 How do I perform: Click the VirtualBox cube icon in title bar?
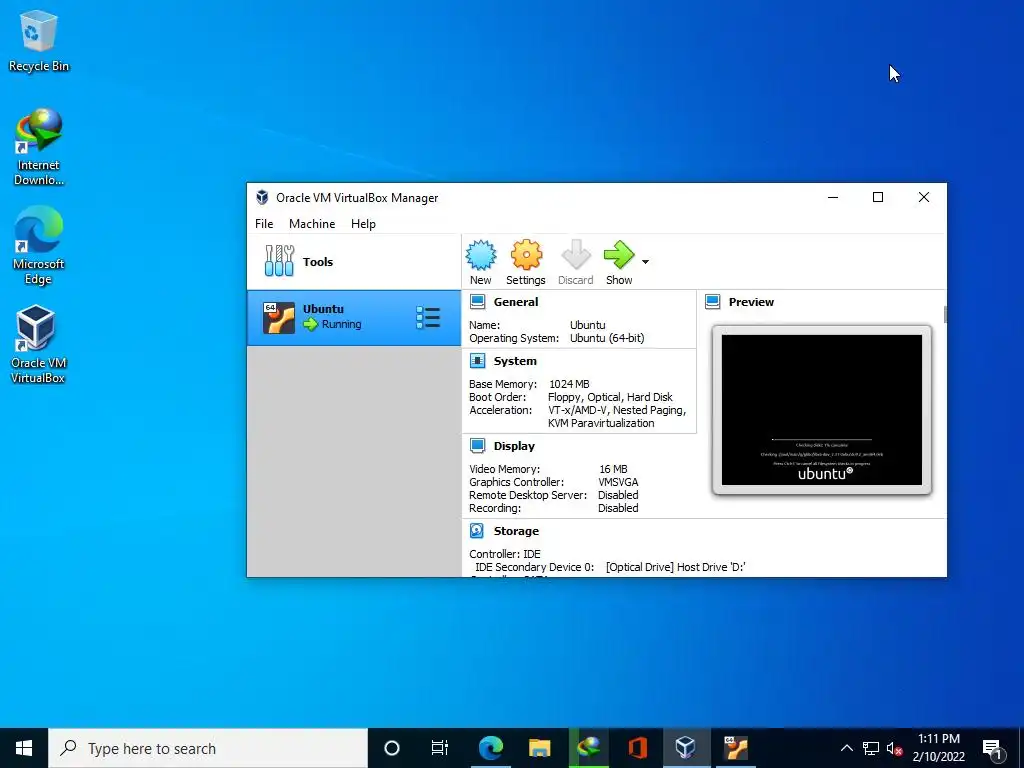(x=262, y=197)
